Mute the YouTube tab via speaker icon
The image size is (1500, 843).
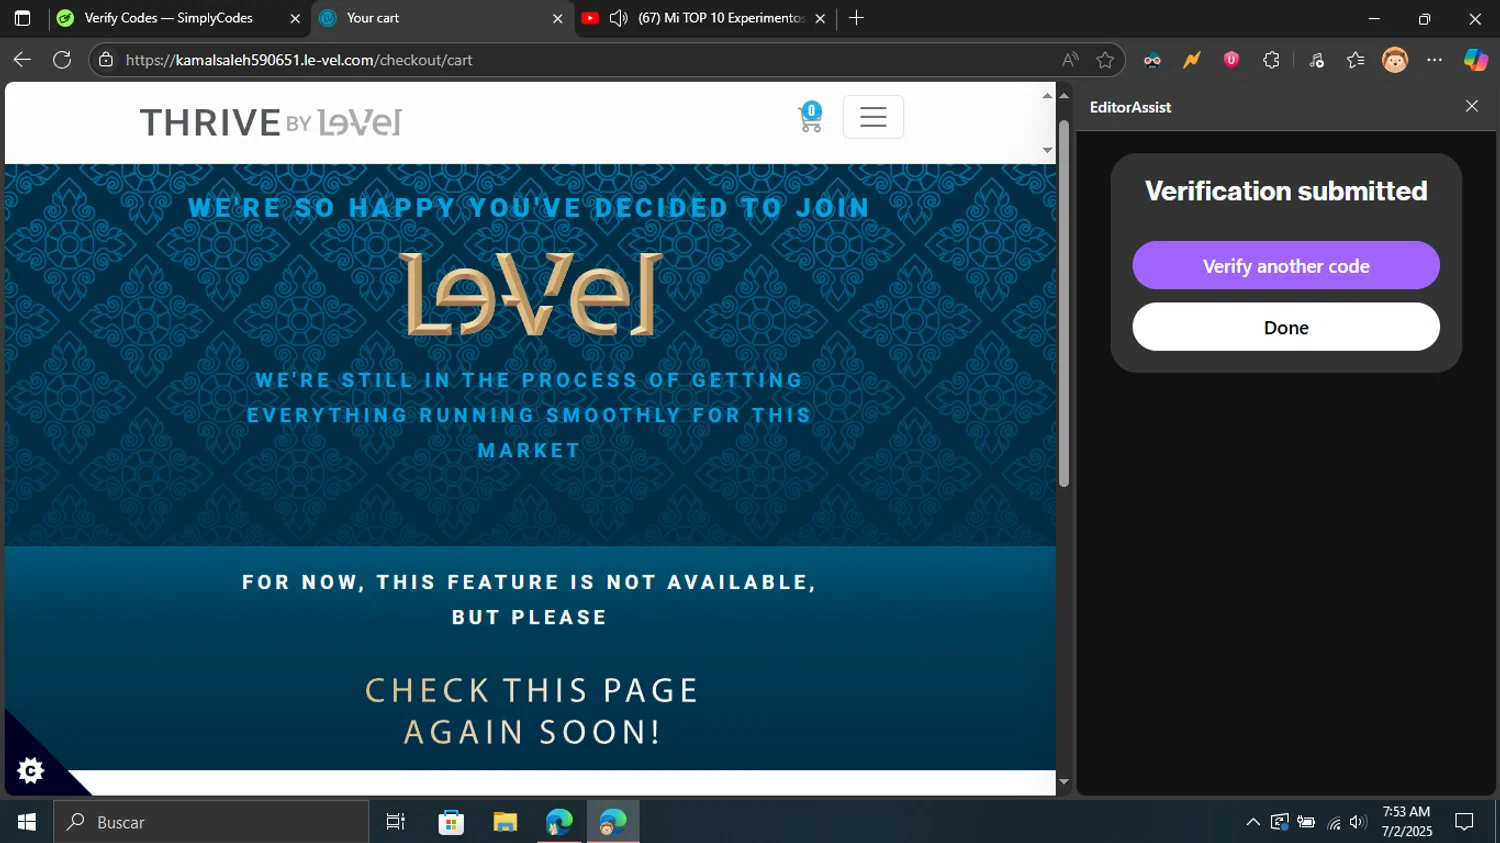(618, 18)
